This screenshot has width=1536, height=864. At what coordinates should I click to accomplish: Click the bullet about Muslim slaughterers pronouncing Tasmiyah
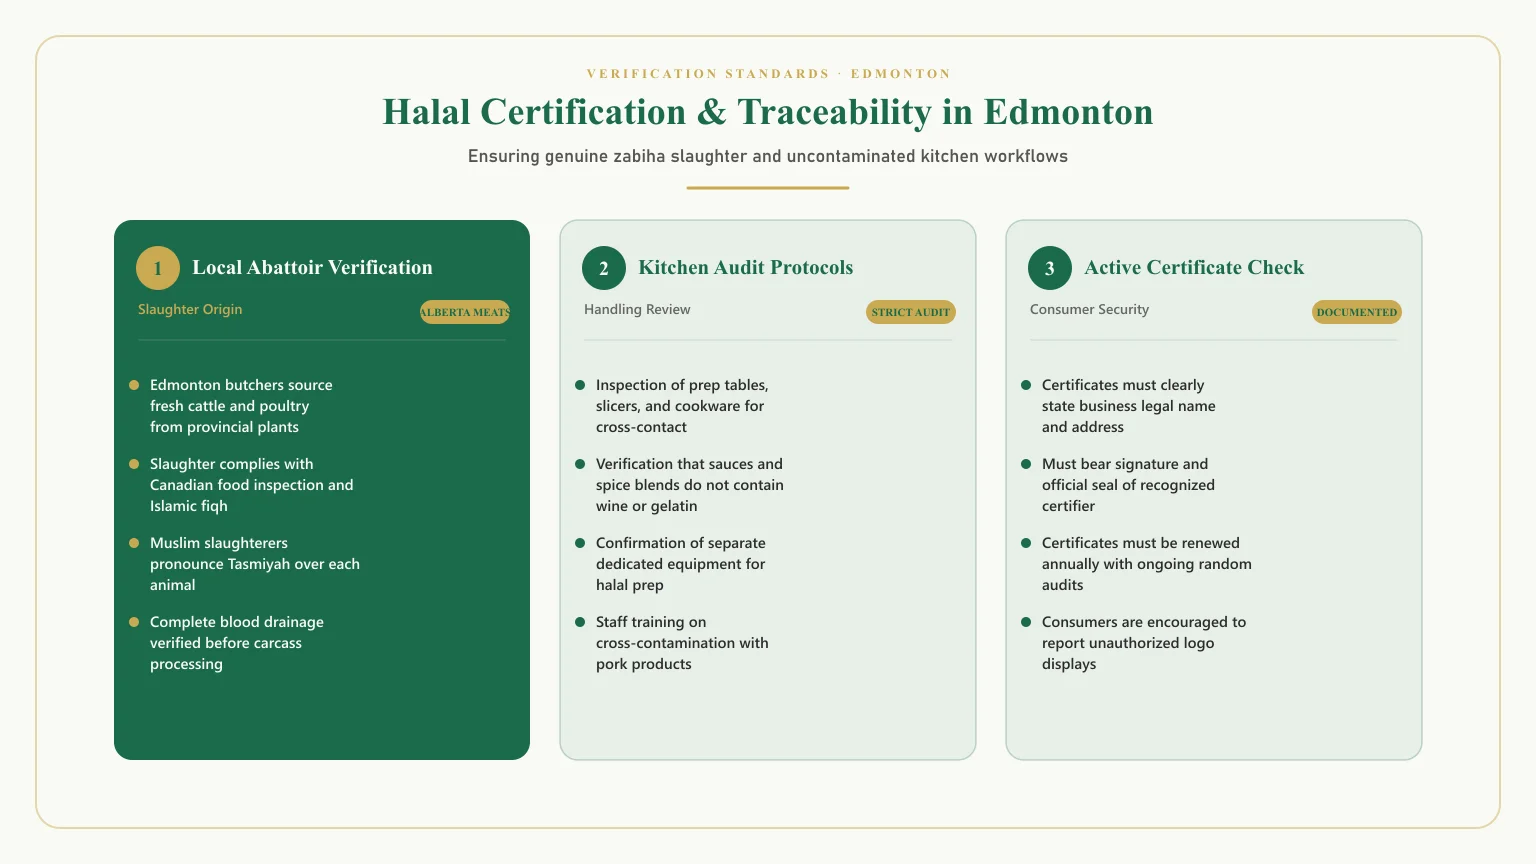point(255,564)
